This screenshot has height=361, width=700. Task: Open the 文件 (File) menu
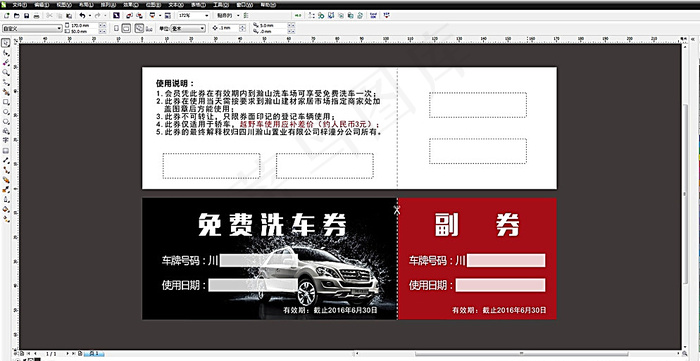pos(19,5)
